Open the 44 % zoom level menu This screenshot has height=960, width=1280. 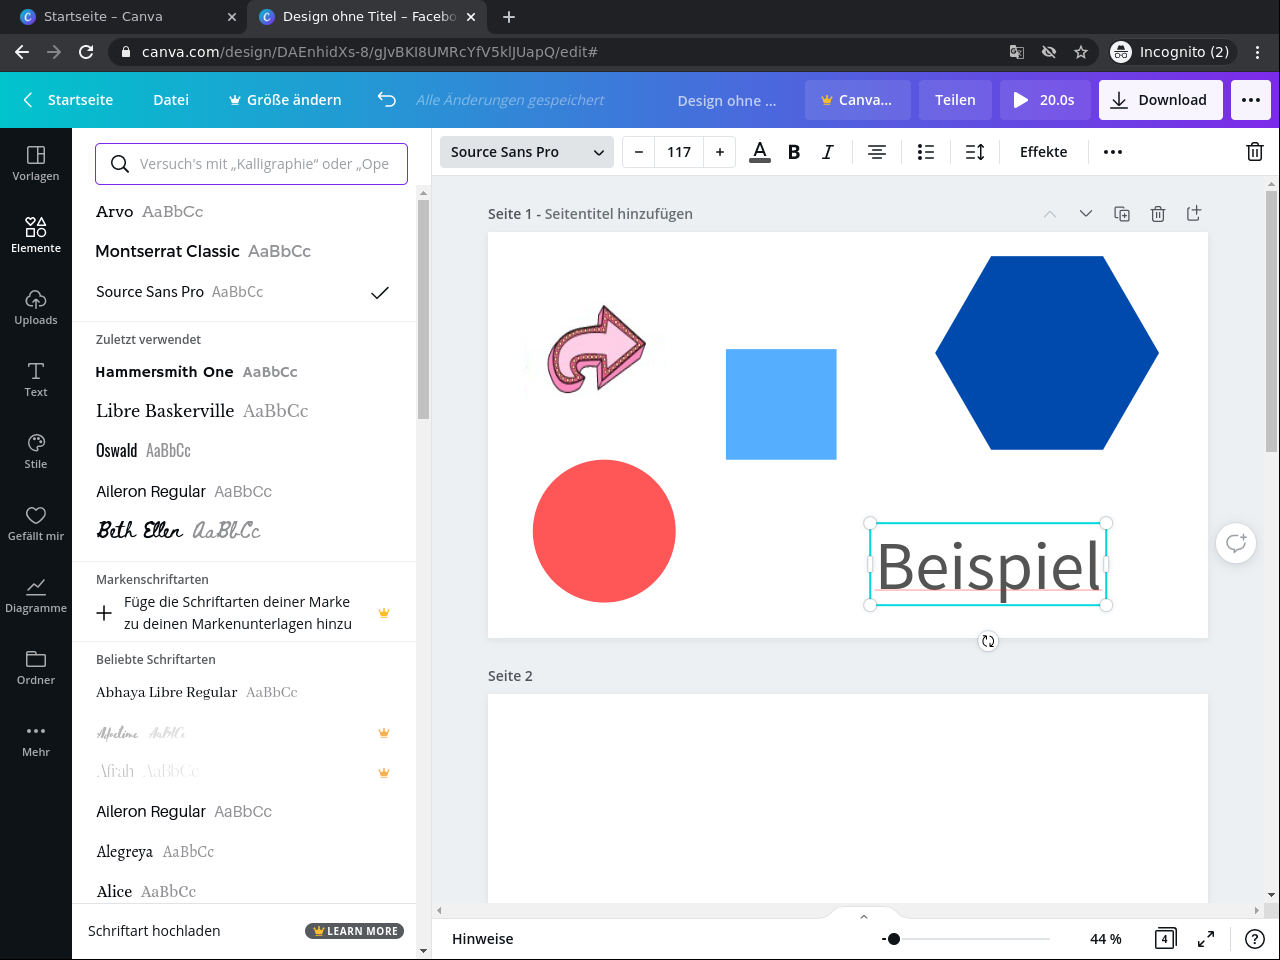[x=1106, y=939]
